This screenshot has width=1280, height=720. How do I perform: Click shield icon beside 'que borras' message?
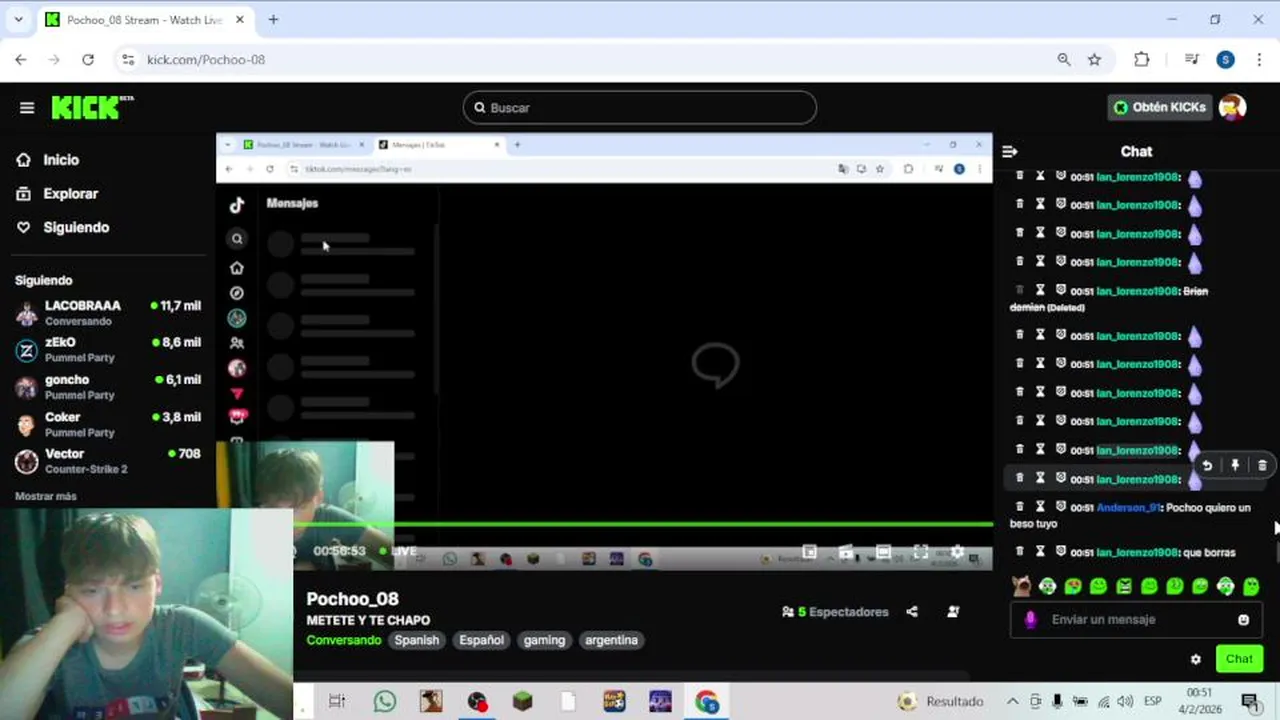1061,551
